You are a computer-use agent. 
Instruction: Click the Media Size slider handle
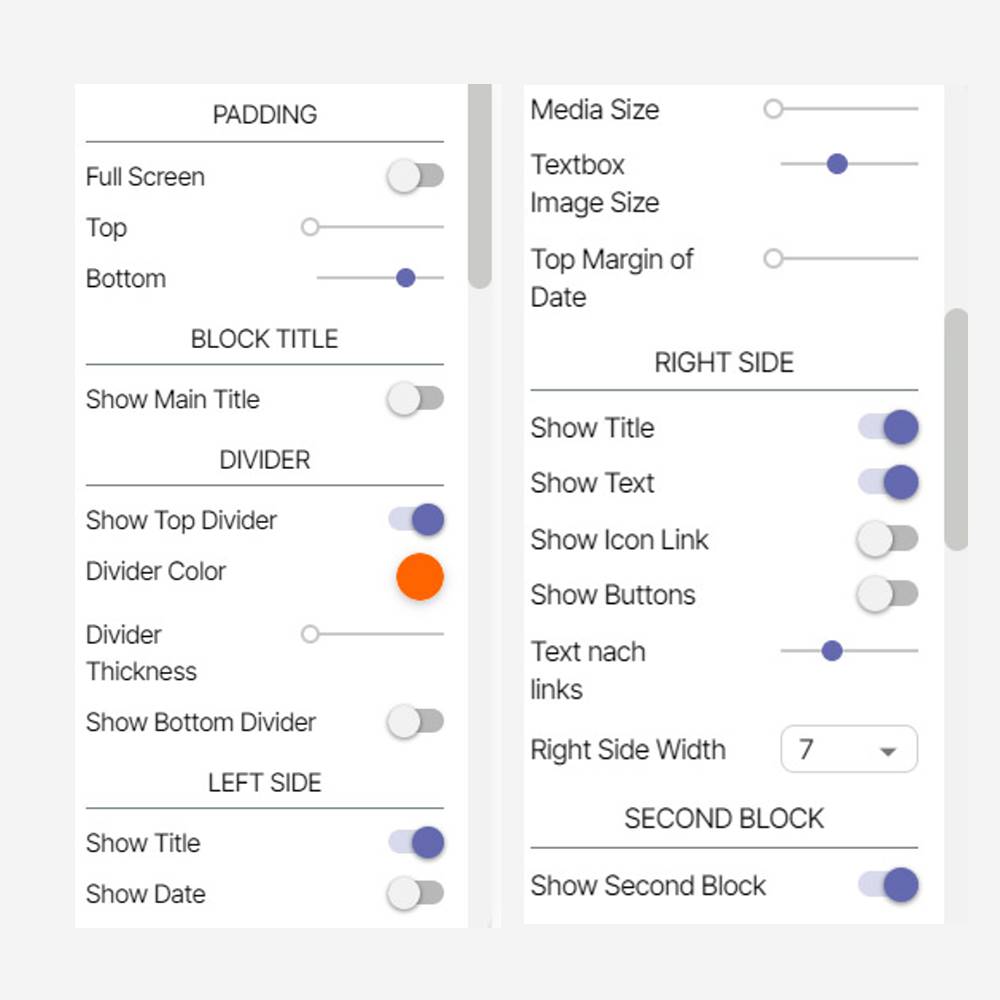pyautogui.click(x=773, y=109)
